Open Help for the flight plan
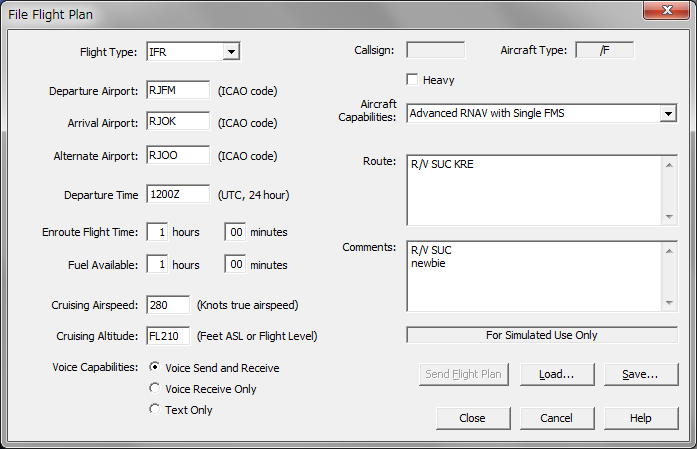 640,418
